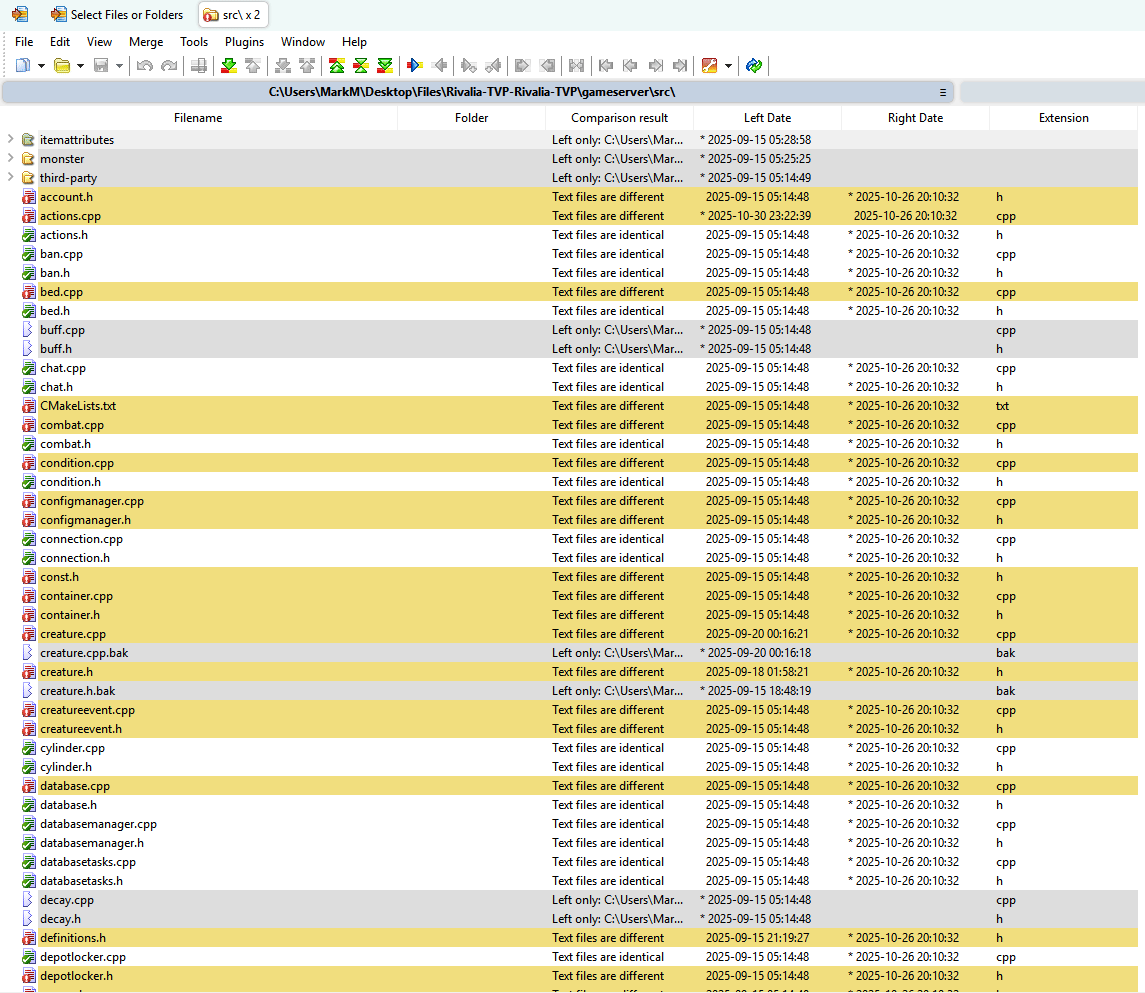This screenshot has height=993, width=1145.
Task: Click the different-file icon beside account.h
Action: pos(28,196)
